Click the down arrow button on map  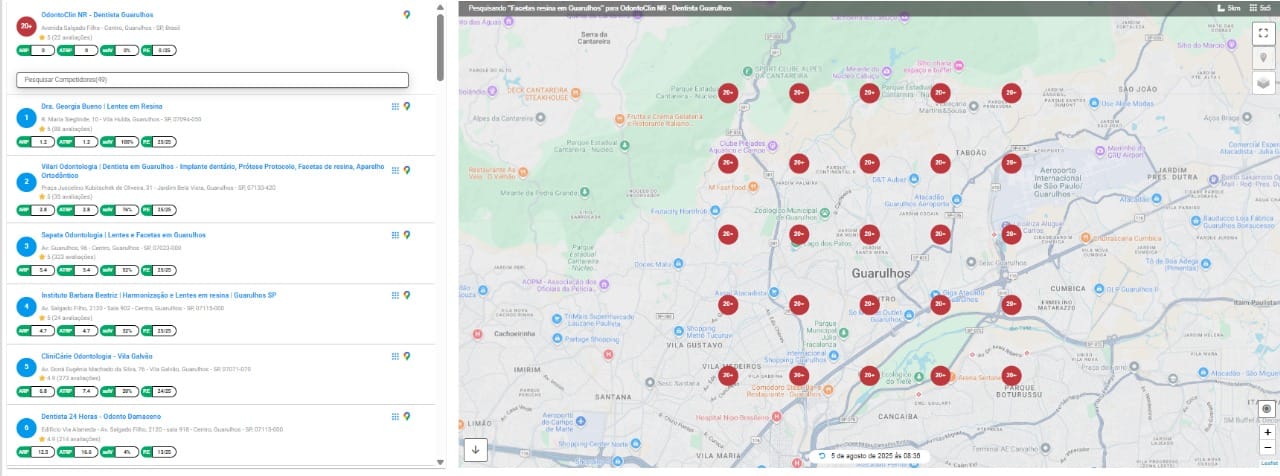click(475, 450)
